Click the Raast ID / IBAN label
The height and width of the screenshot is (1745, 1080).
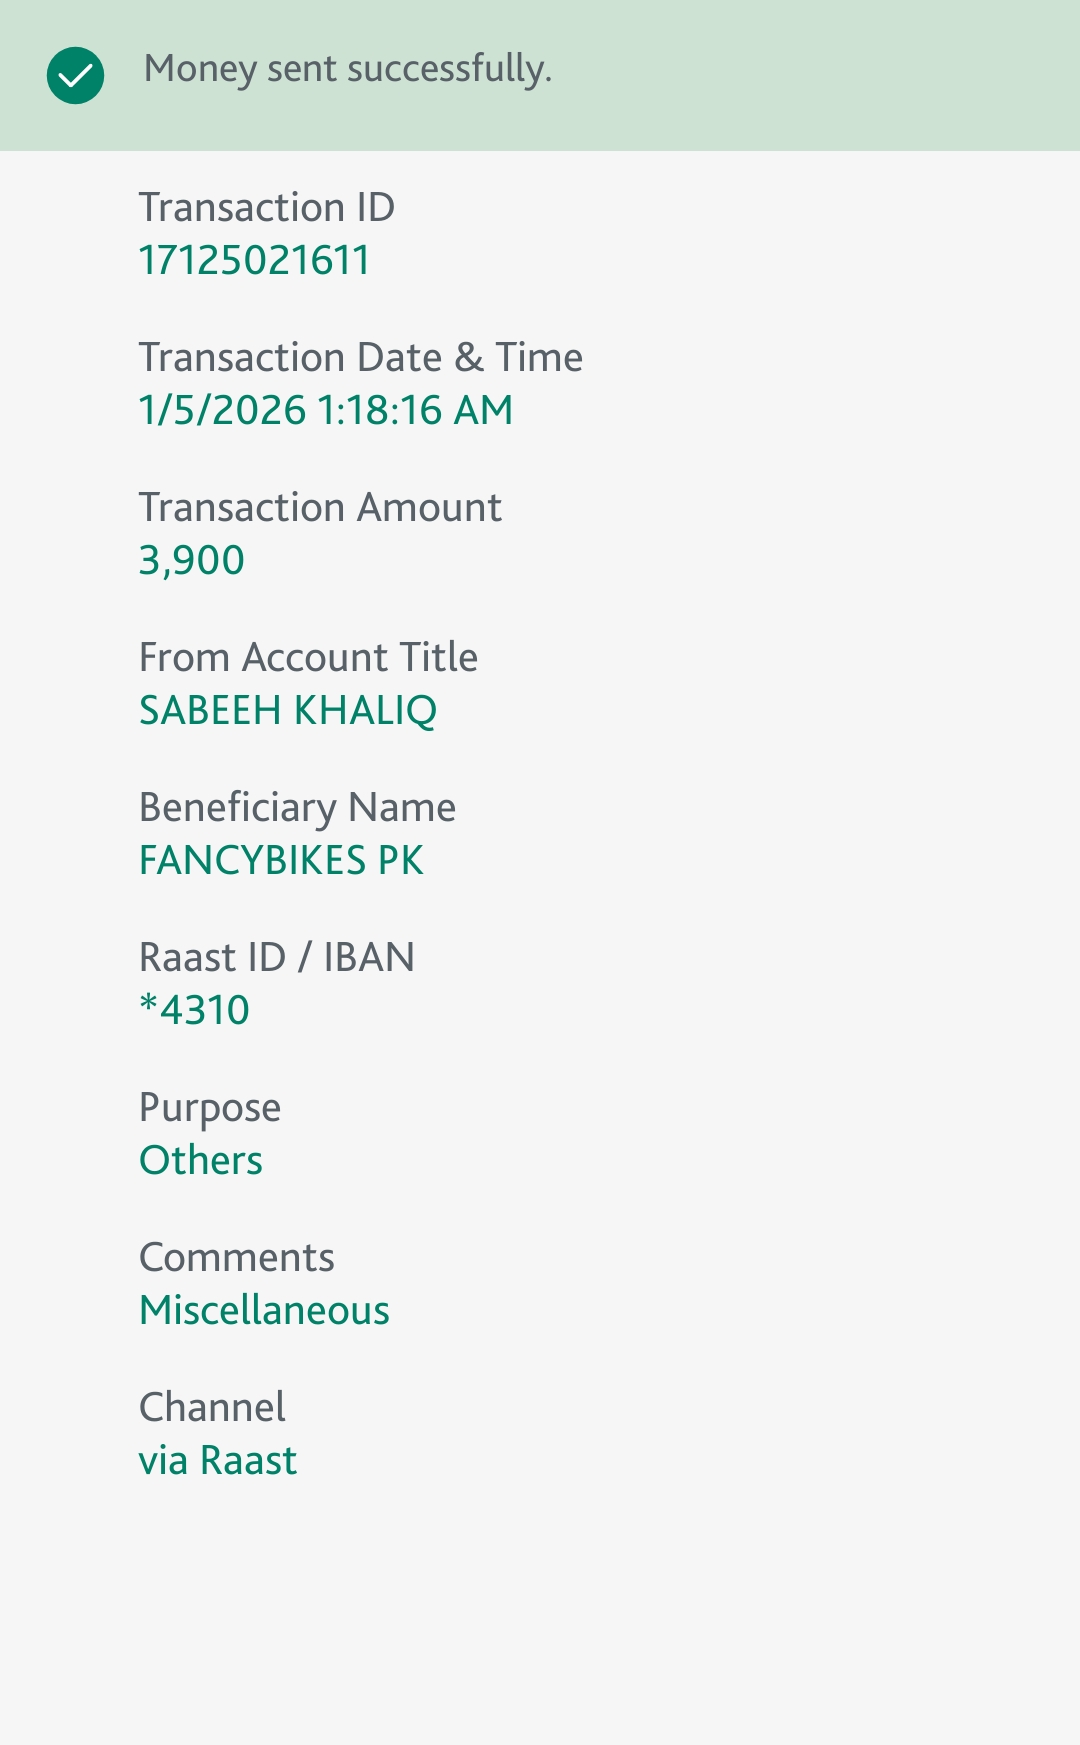tap(276, 957)
